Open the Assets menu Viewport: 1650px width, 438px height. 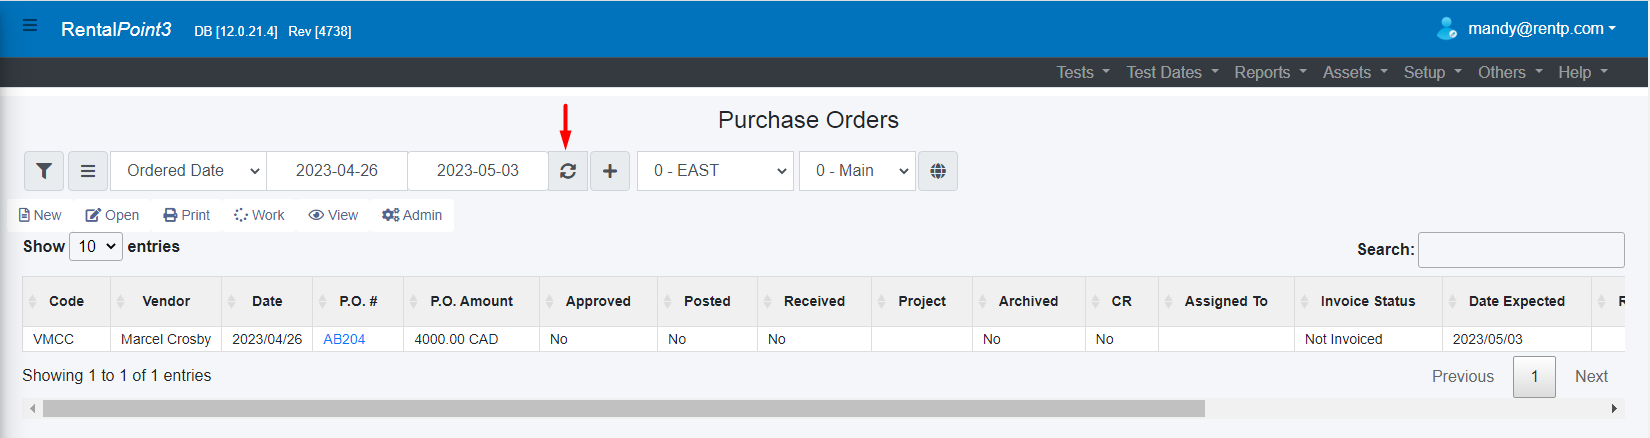click(1355, 72)
